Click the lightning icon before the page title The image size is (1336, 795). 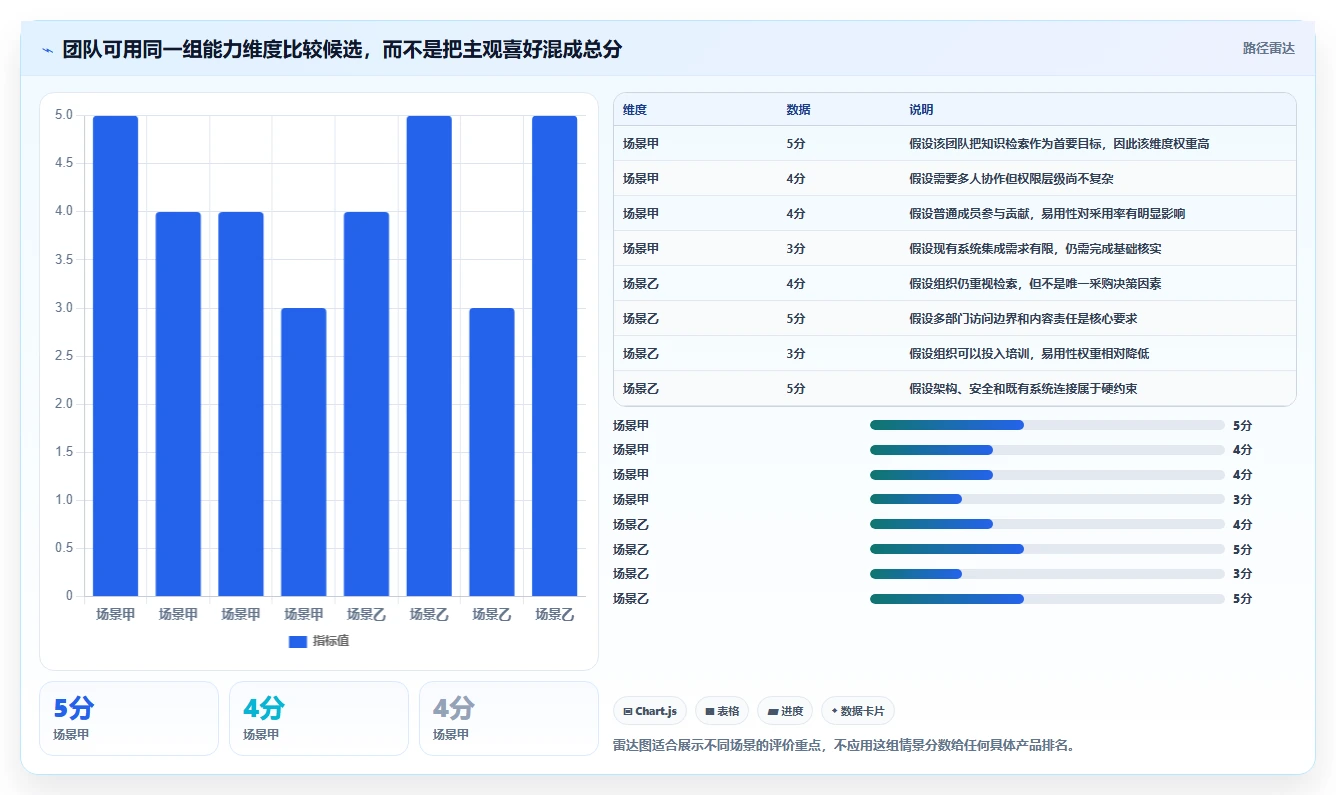pos(48,50)
